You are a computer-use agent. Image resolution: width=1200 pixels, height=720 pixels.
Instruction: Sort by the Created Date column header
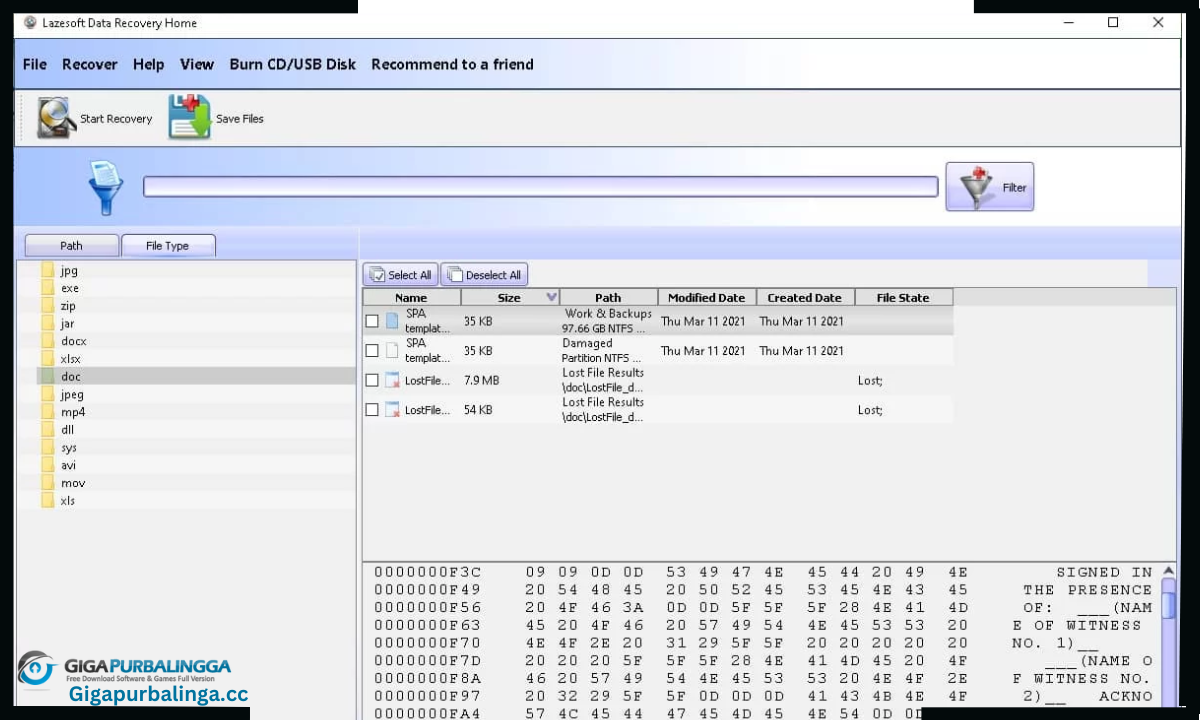pyautogui.click(x=805, y=298)
